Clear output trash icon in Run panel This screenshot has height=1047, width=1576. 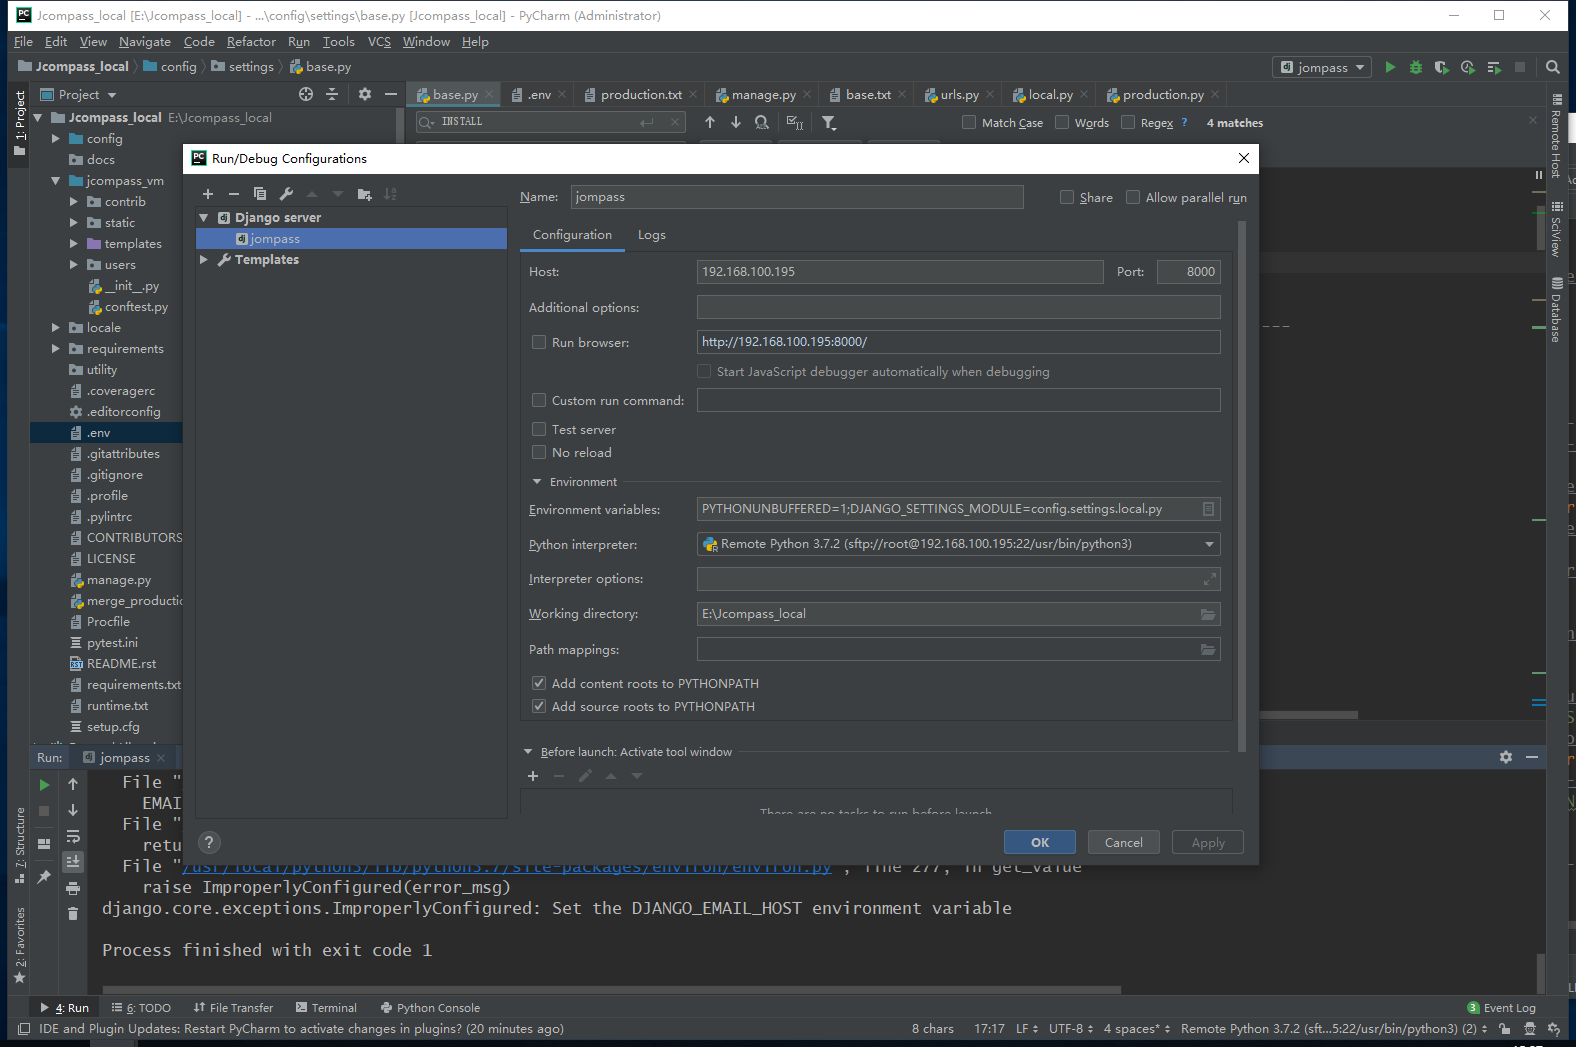(x=73, y=913)
